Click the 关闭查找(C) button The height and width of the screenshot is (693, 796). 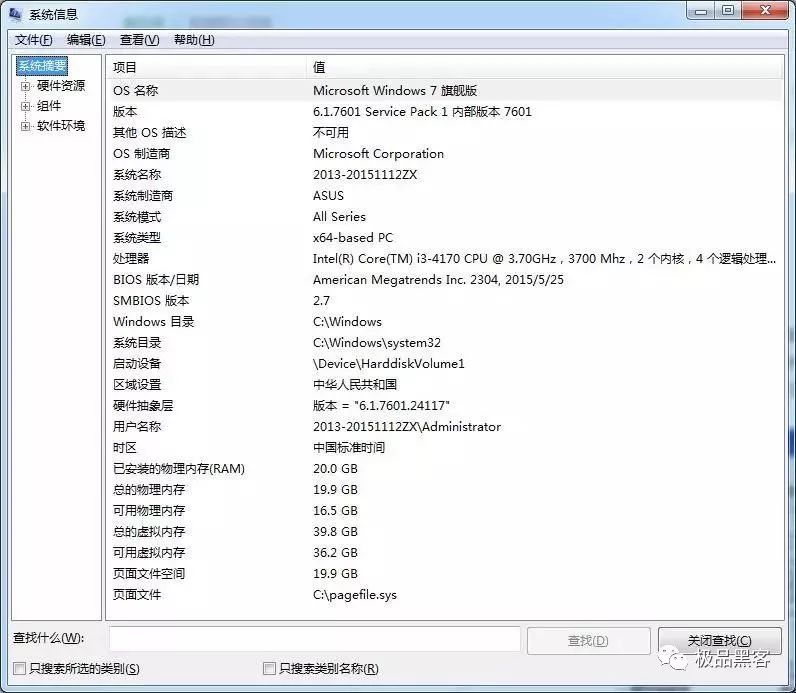click(x=719, y=641)
